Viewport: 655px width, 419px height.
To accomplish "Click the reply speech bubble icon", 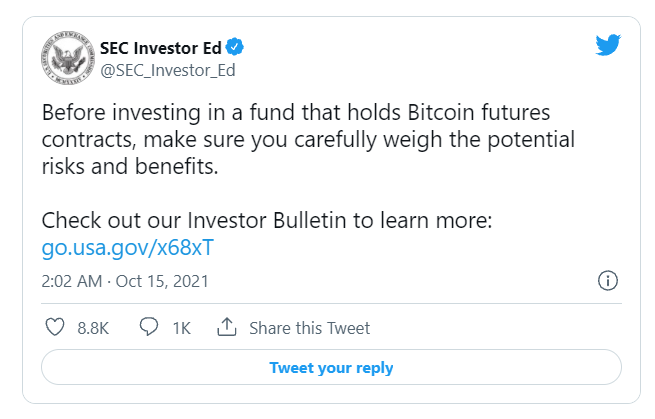I will pyautogui.click(x=149, y=327).
